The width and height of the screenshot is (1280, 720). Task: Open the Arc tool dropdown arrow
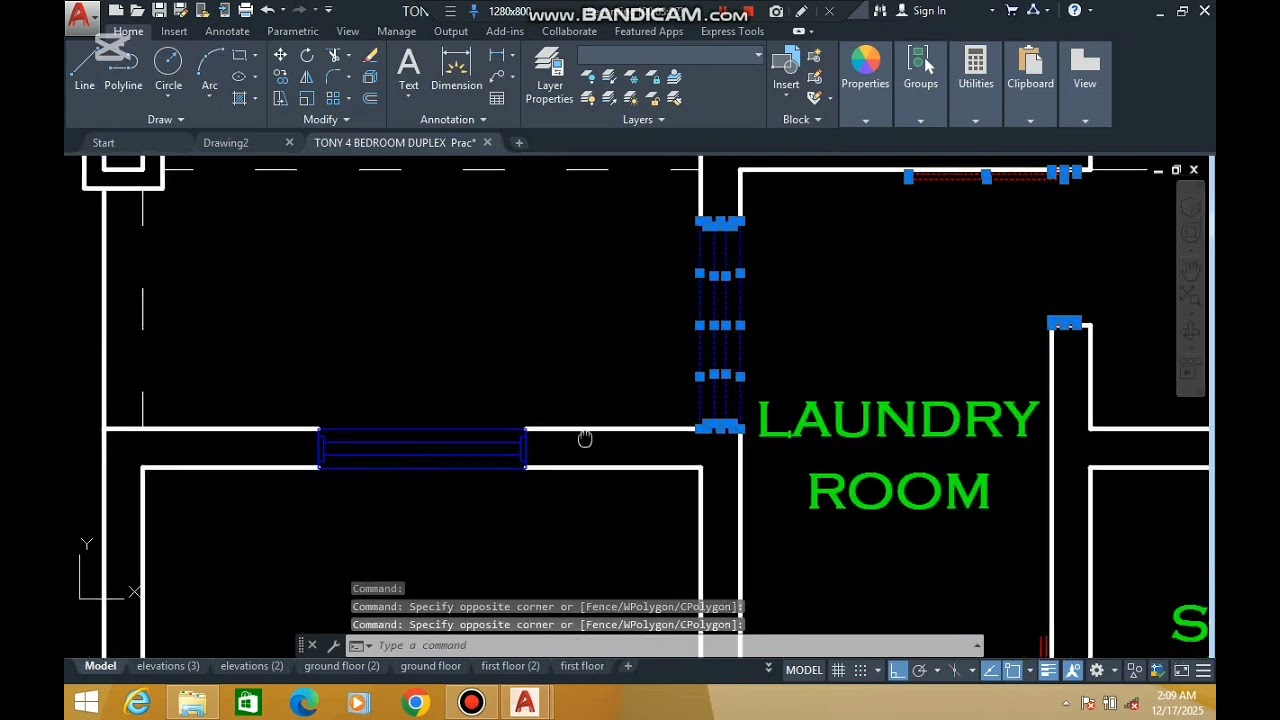point(209,97)
